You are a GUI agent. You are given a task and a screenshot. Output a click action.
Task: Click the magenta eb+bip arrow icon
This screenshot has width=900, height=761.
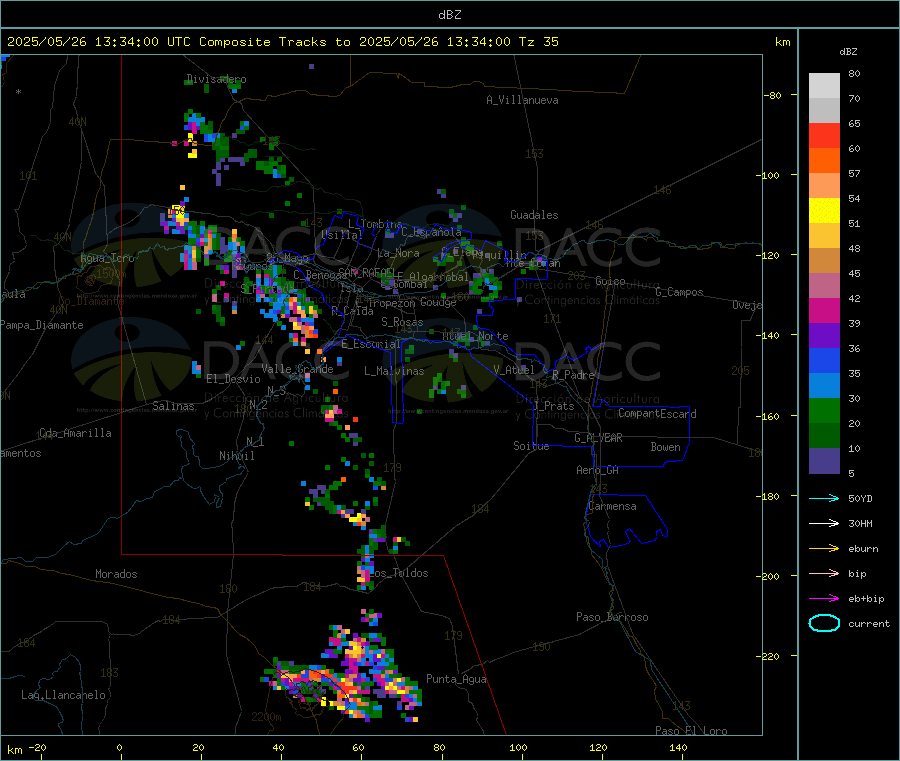[824, 599]
